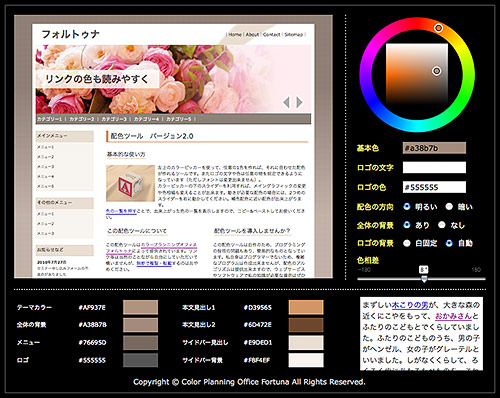The image size is (500, 398).
Task: Click the テーマカラー swatch #AF937E
Action: click(x=140, y=307)
